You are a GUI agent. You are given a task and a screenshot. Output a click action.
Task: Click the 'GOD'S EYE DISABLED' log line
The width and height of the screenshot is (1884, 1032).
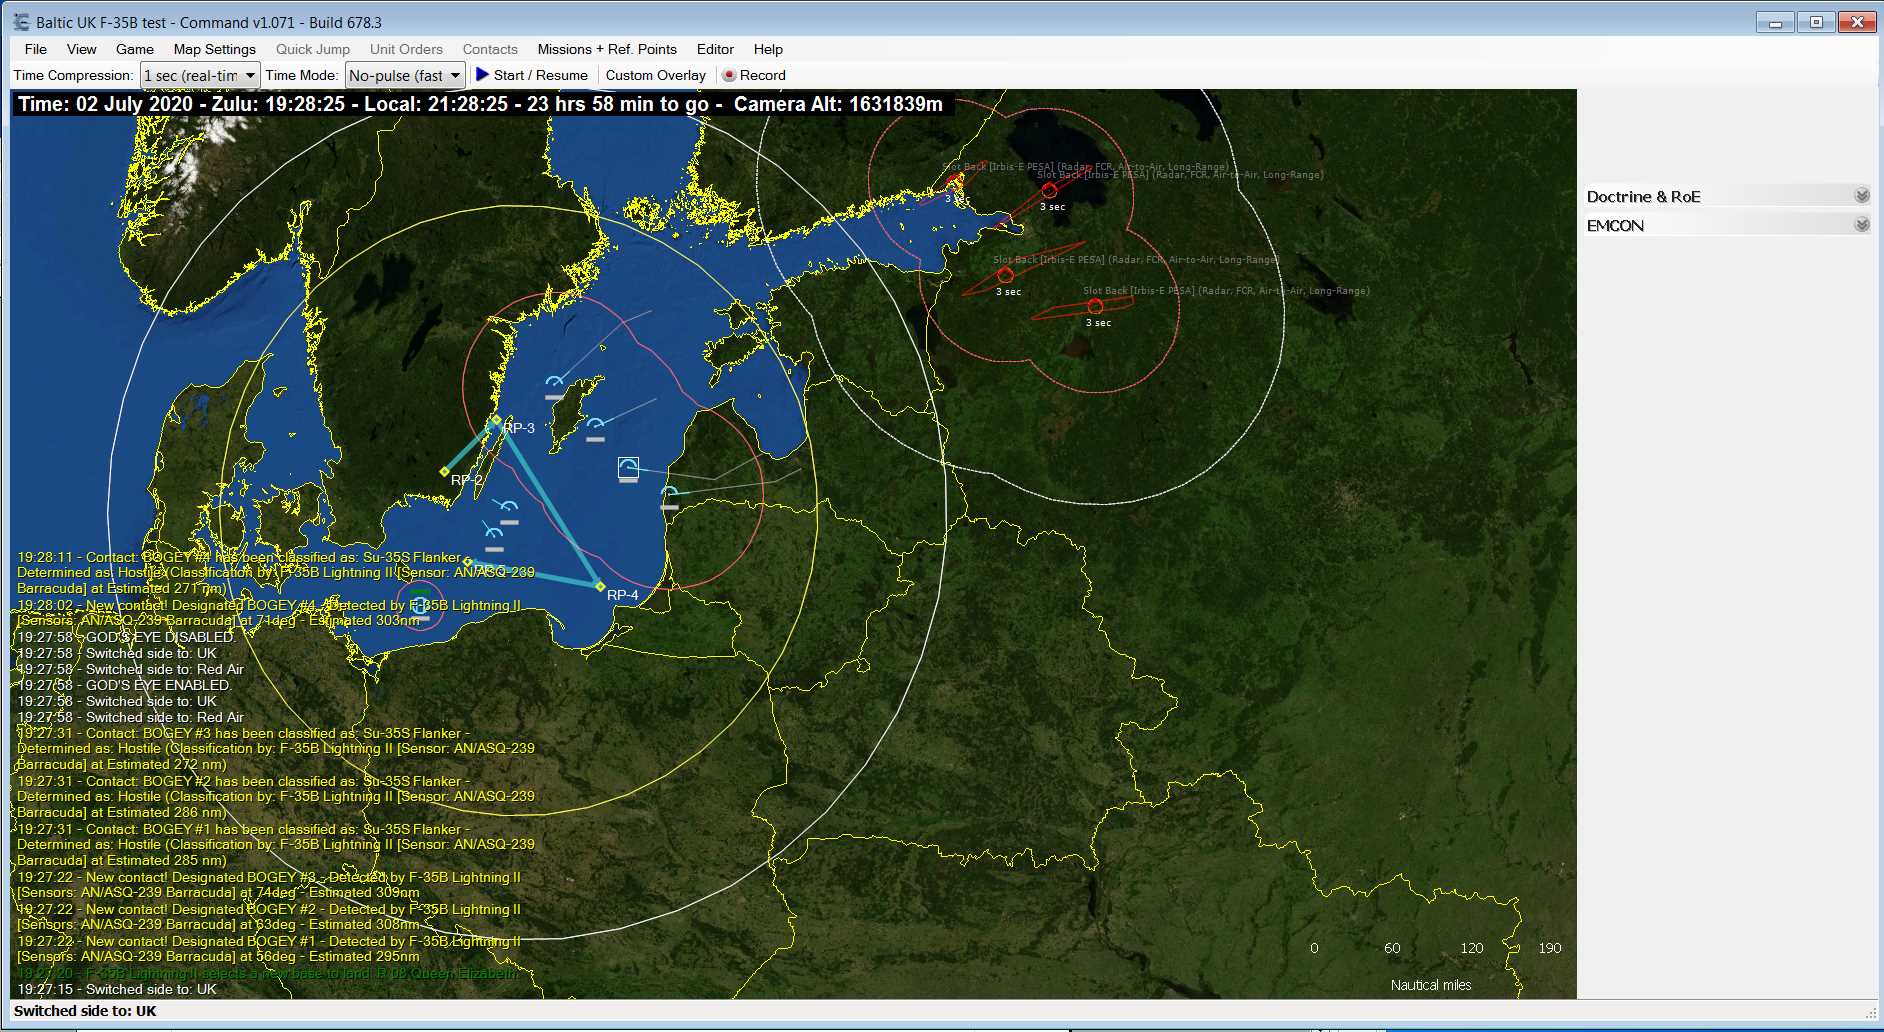(126, 637)
